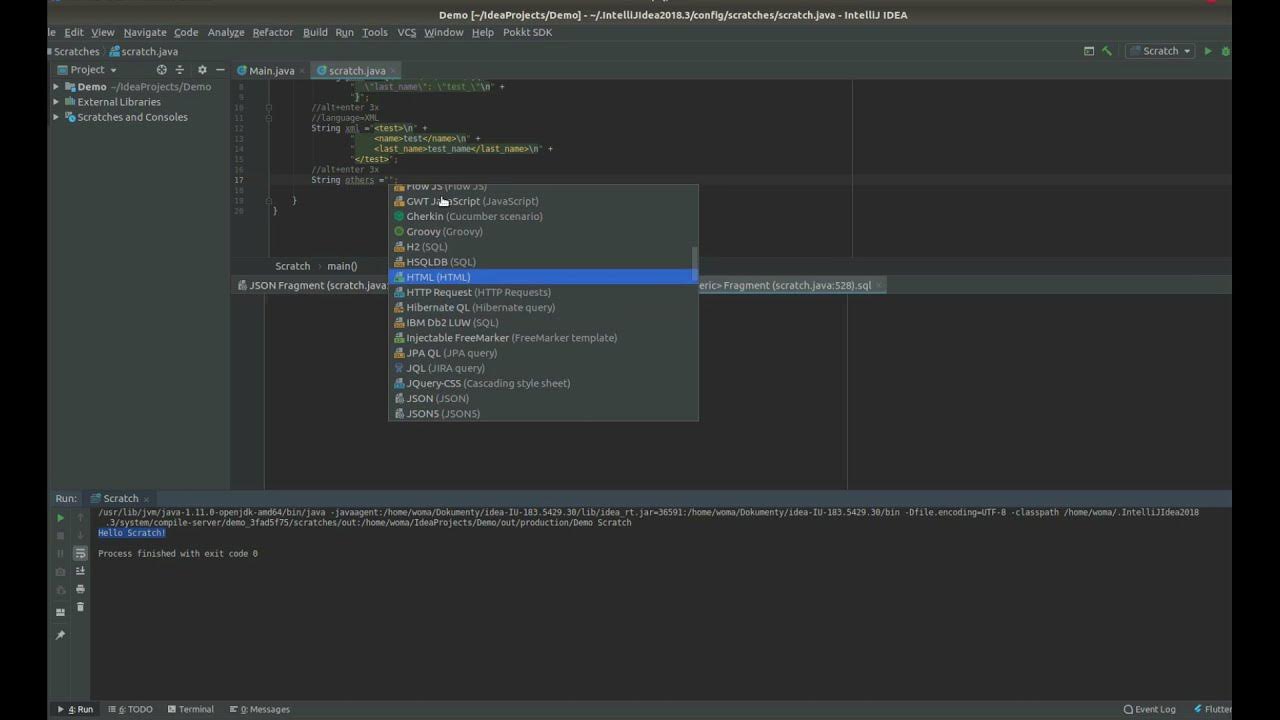1280x720 pixels.
Task: Expand External Libraries node
Action: (x=56, y=102)
